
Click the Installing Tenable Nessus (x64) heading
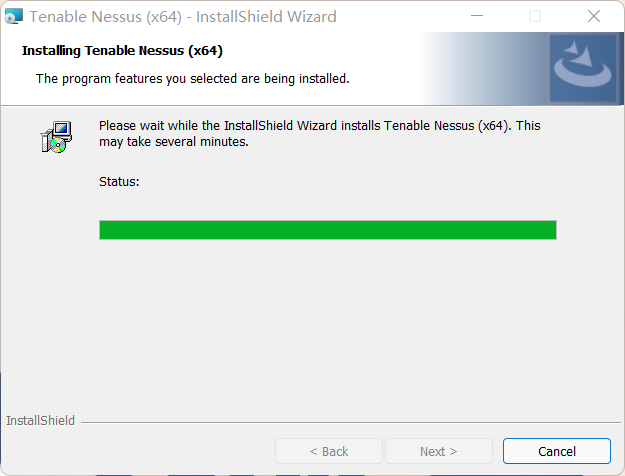(122, 51)
